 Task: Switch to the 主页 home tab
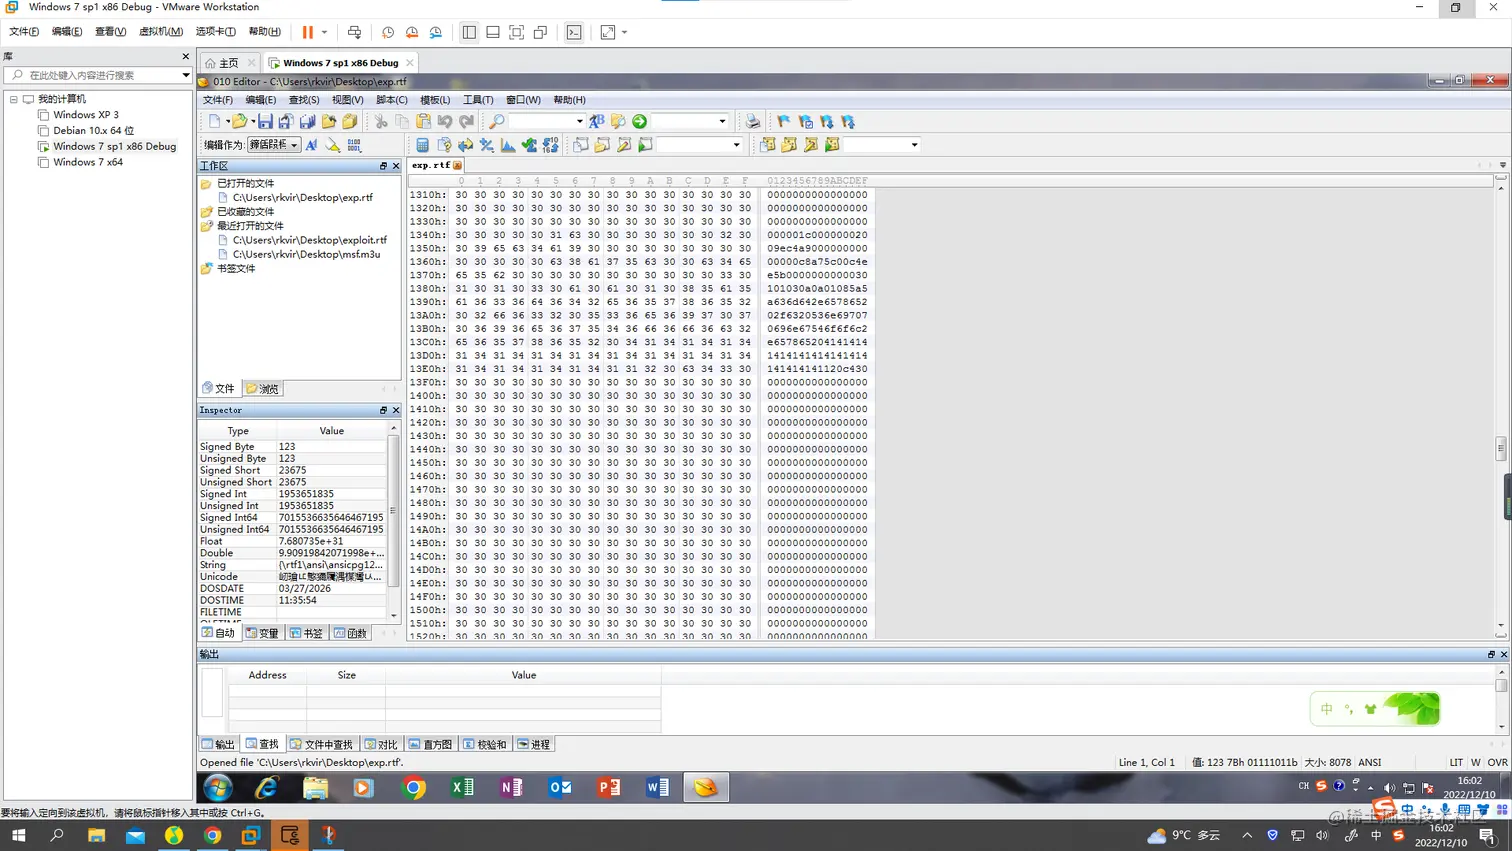[x=229, y=62]
